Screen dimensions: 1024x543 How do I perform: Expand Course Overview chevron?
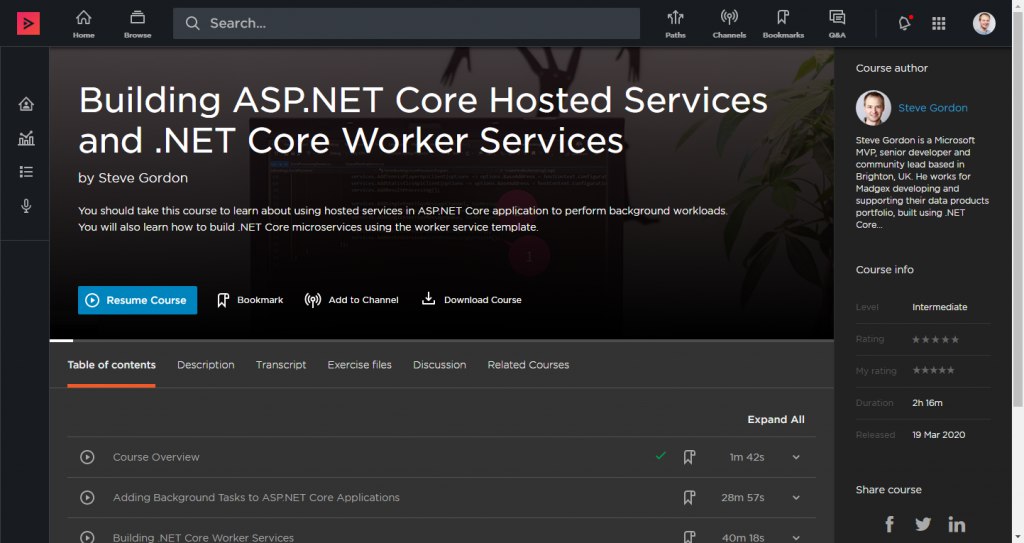click(x=796, y=457)
